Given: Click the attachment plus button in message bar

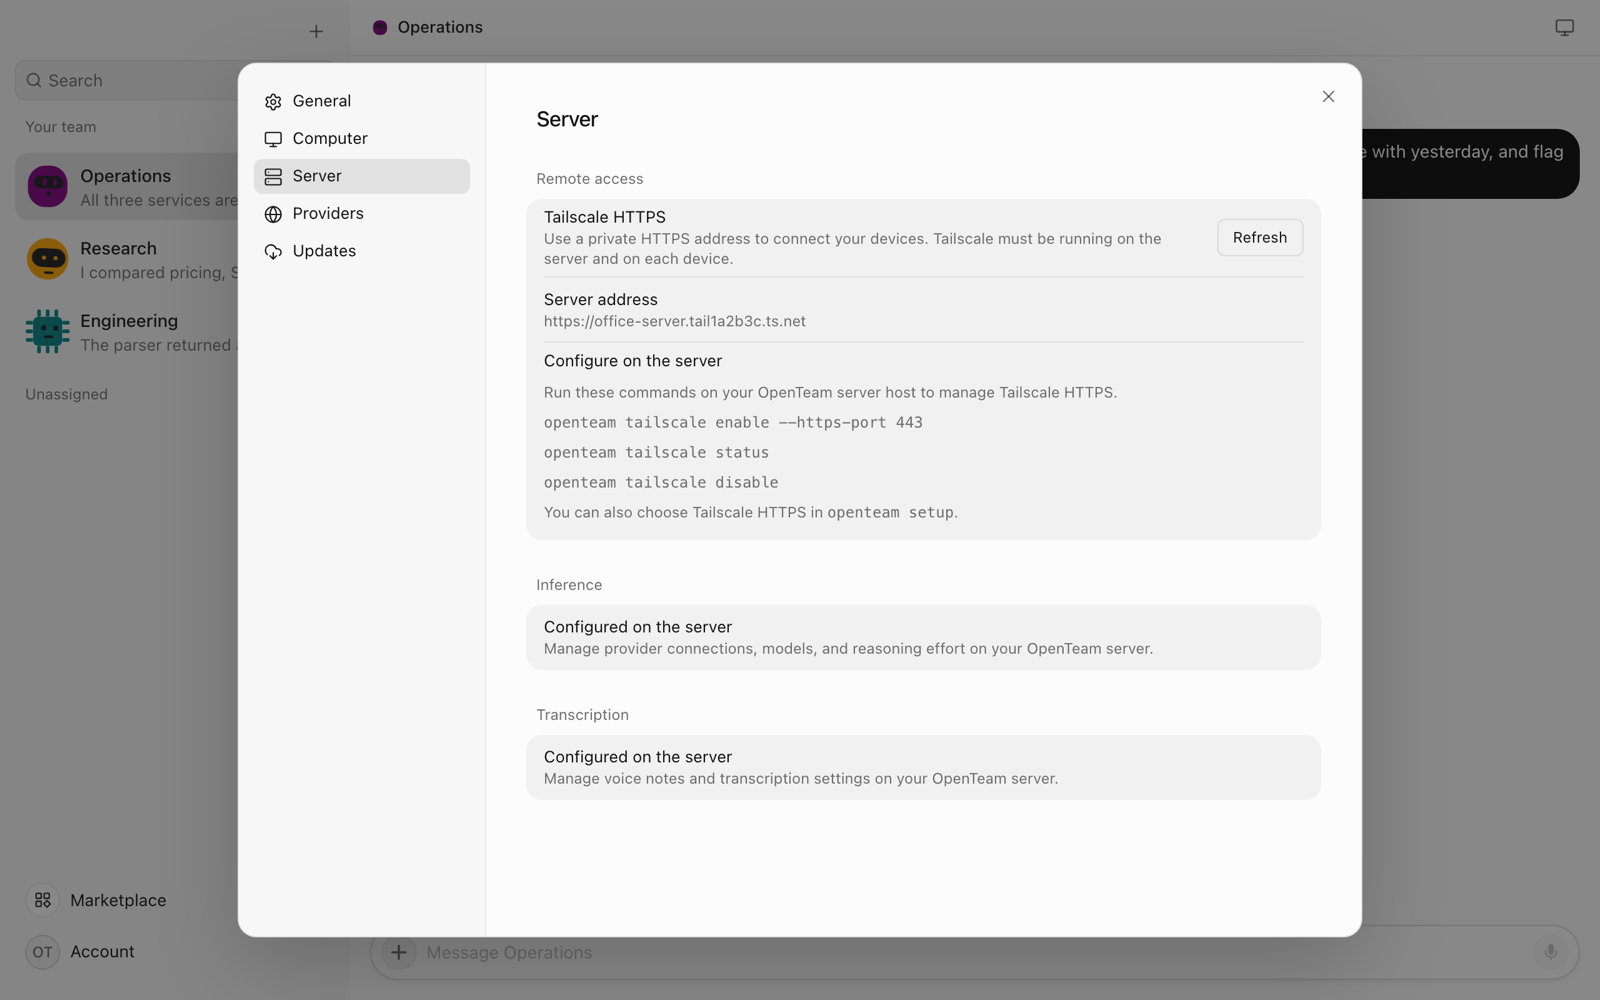Looking at the screenshot, I should point(398,953).
